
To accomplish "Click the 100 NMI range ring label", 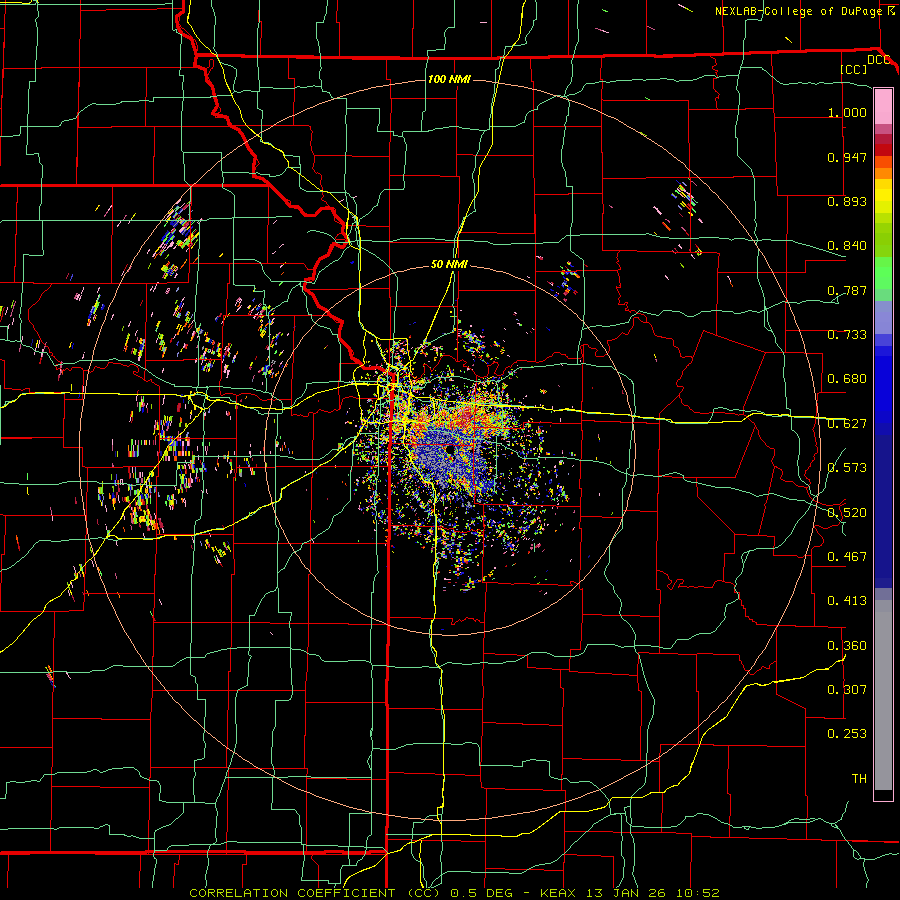I will click(449, 79).
